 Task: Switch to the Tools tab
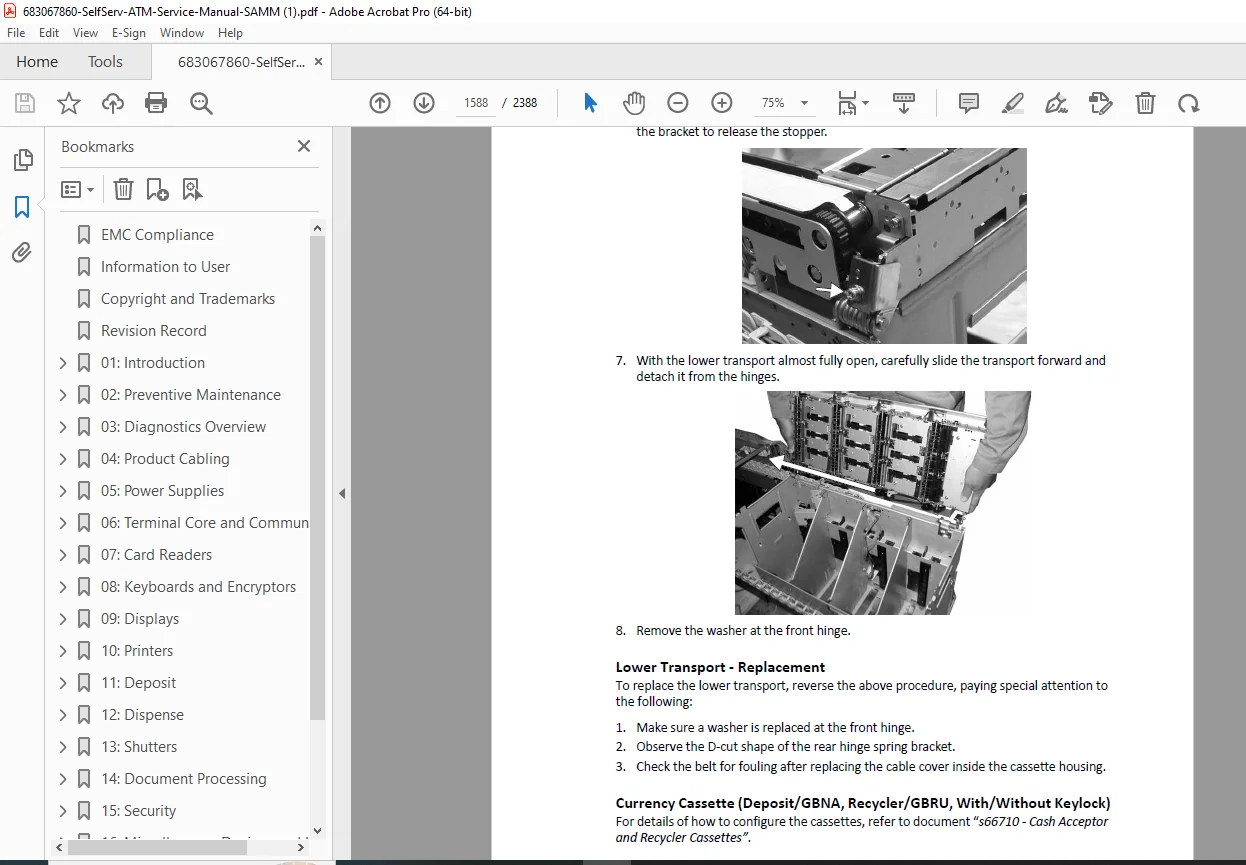point(105,62)
